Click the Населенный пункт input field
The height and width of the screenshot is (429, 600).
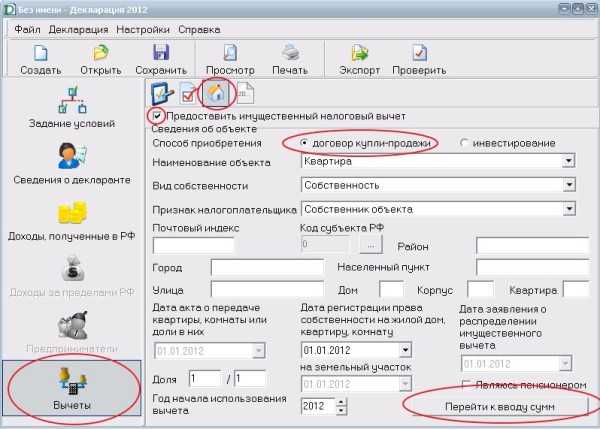(533, 268)
